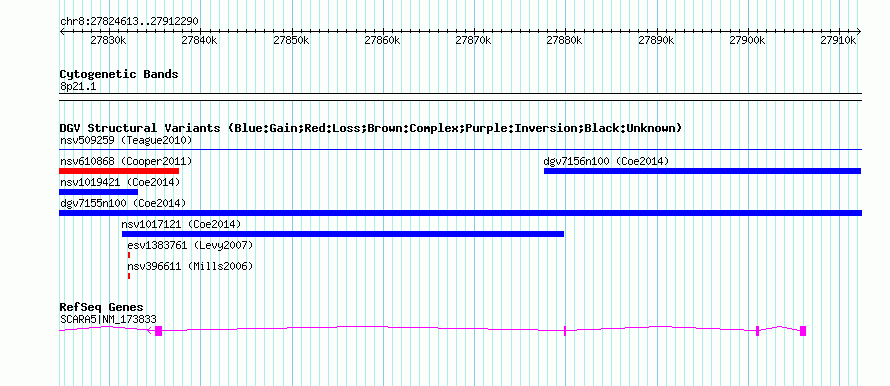Click the 8p21.1 band label
This screenshot has height=386, width=890.
click(78, 87)
